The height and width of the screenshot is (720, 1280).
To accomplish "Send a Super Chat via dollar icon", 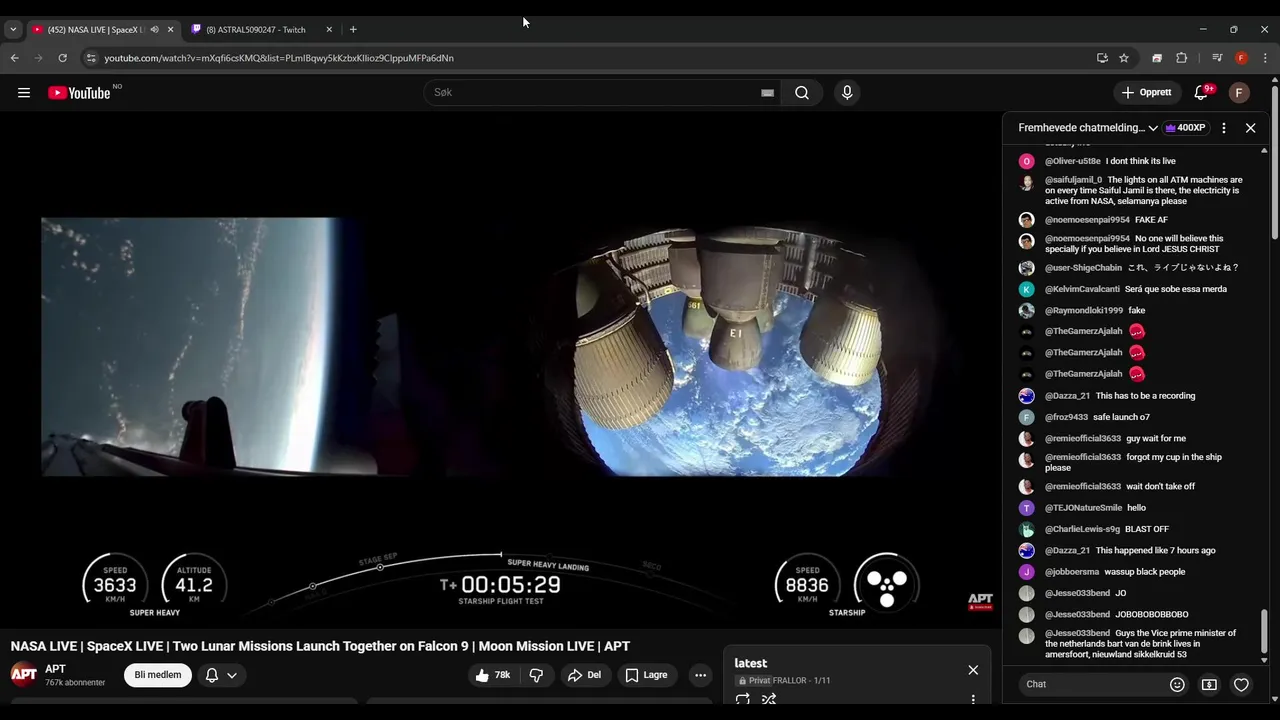I will (x=1209, y=684).
